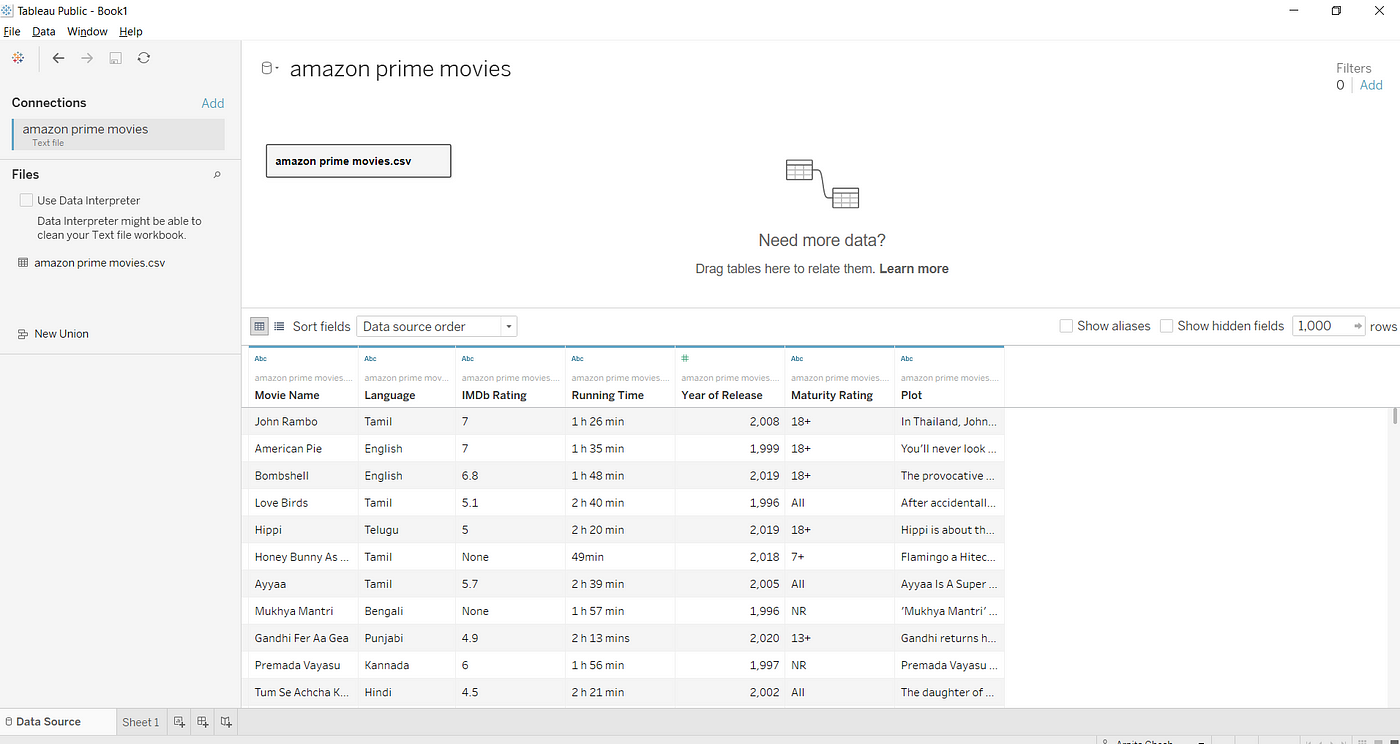Change Year of Release number type icon
This screenshot has height=744, width=1400.
pyautogui.click(x=685, y=358)
